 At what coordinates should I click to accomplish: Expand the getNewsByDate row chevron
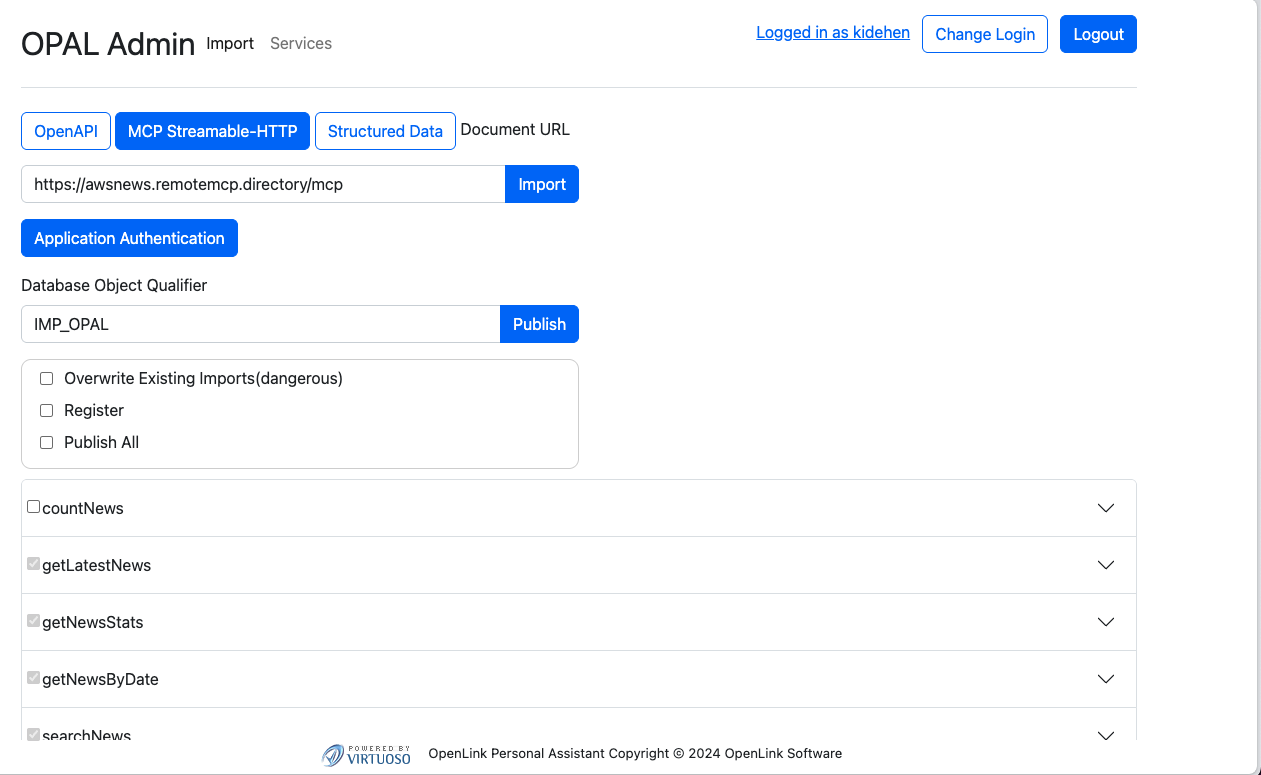tap(1106, 679)
